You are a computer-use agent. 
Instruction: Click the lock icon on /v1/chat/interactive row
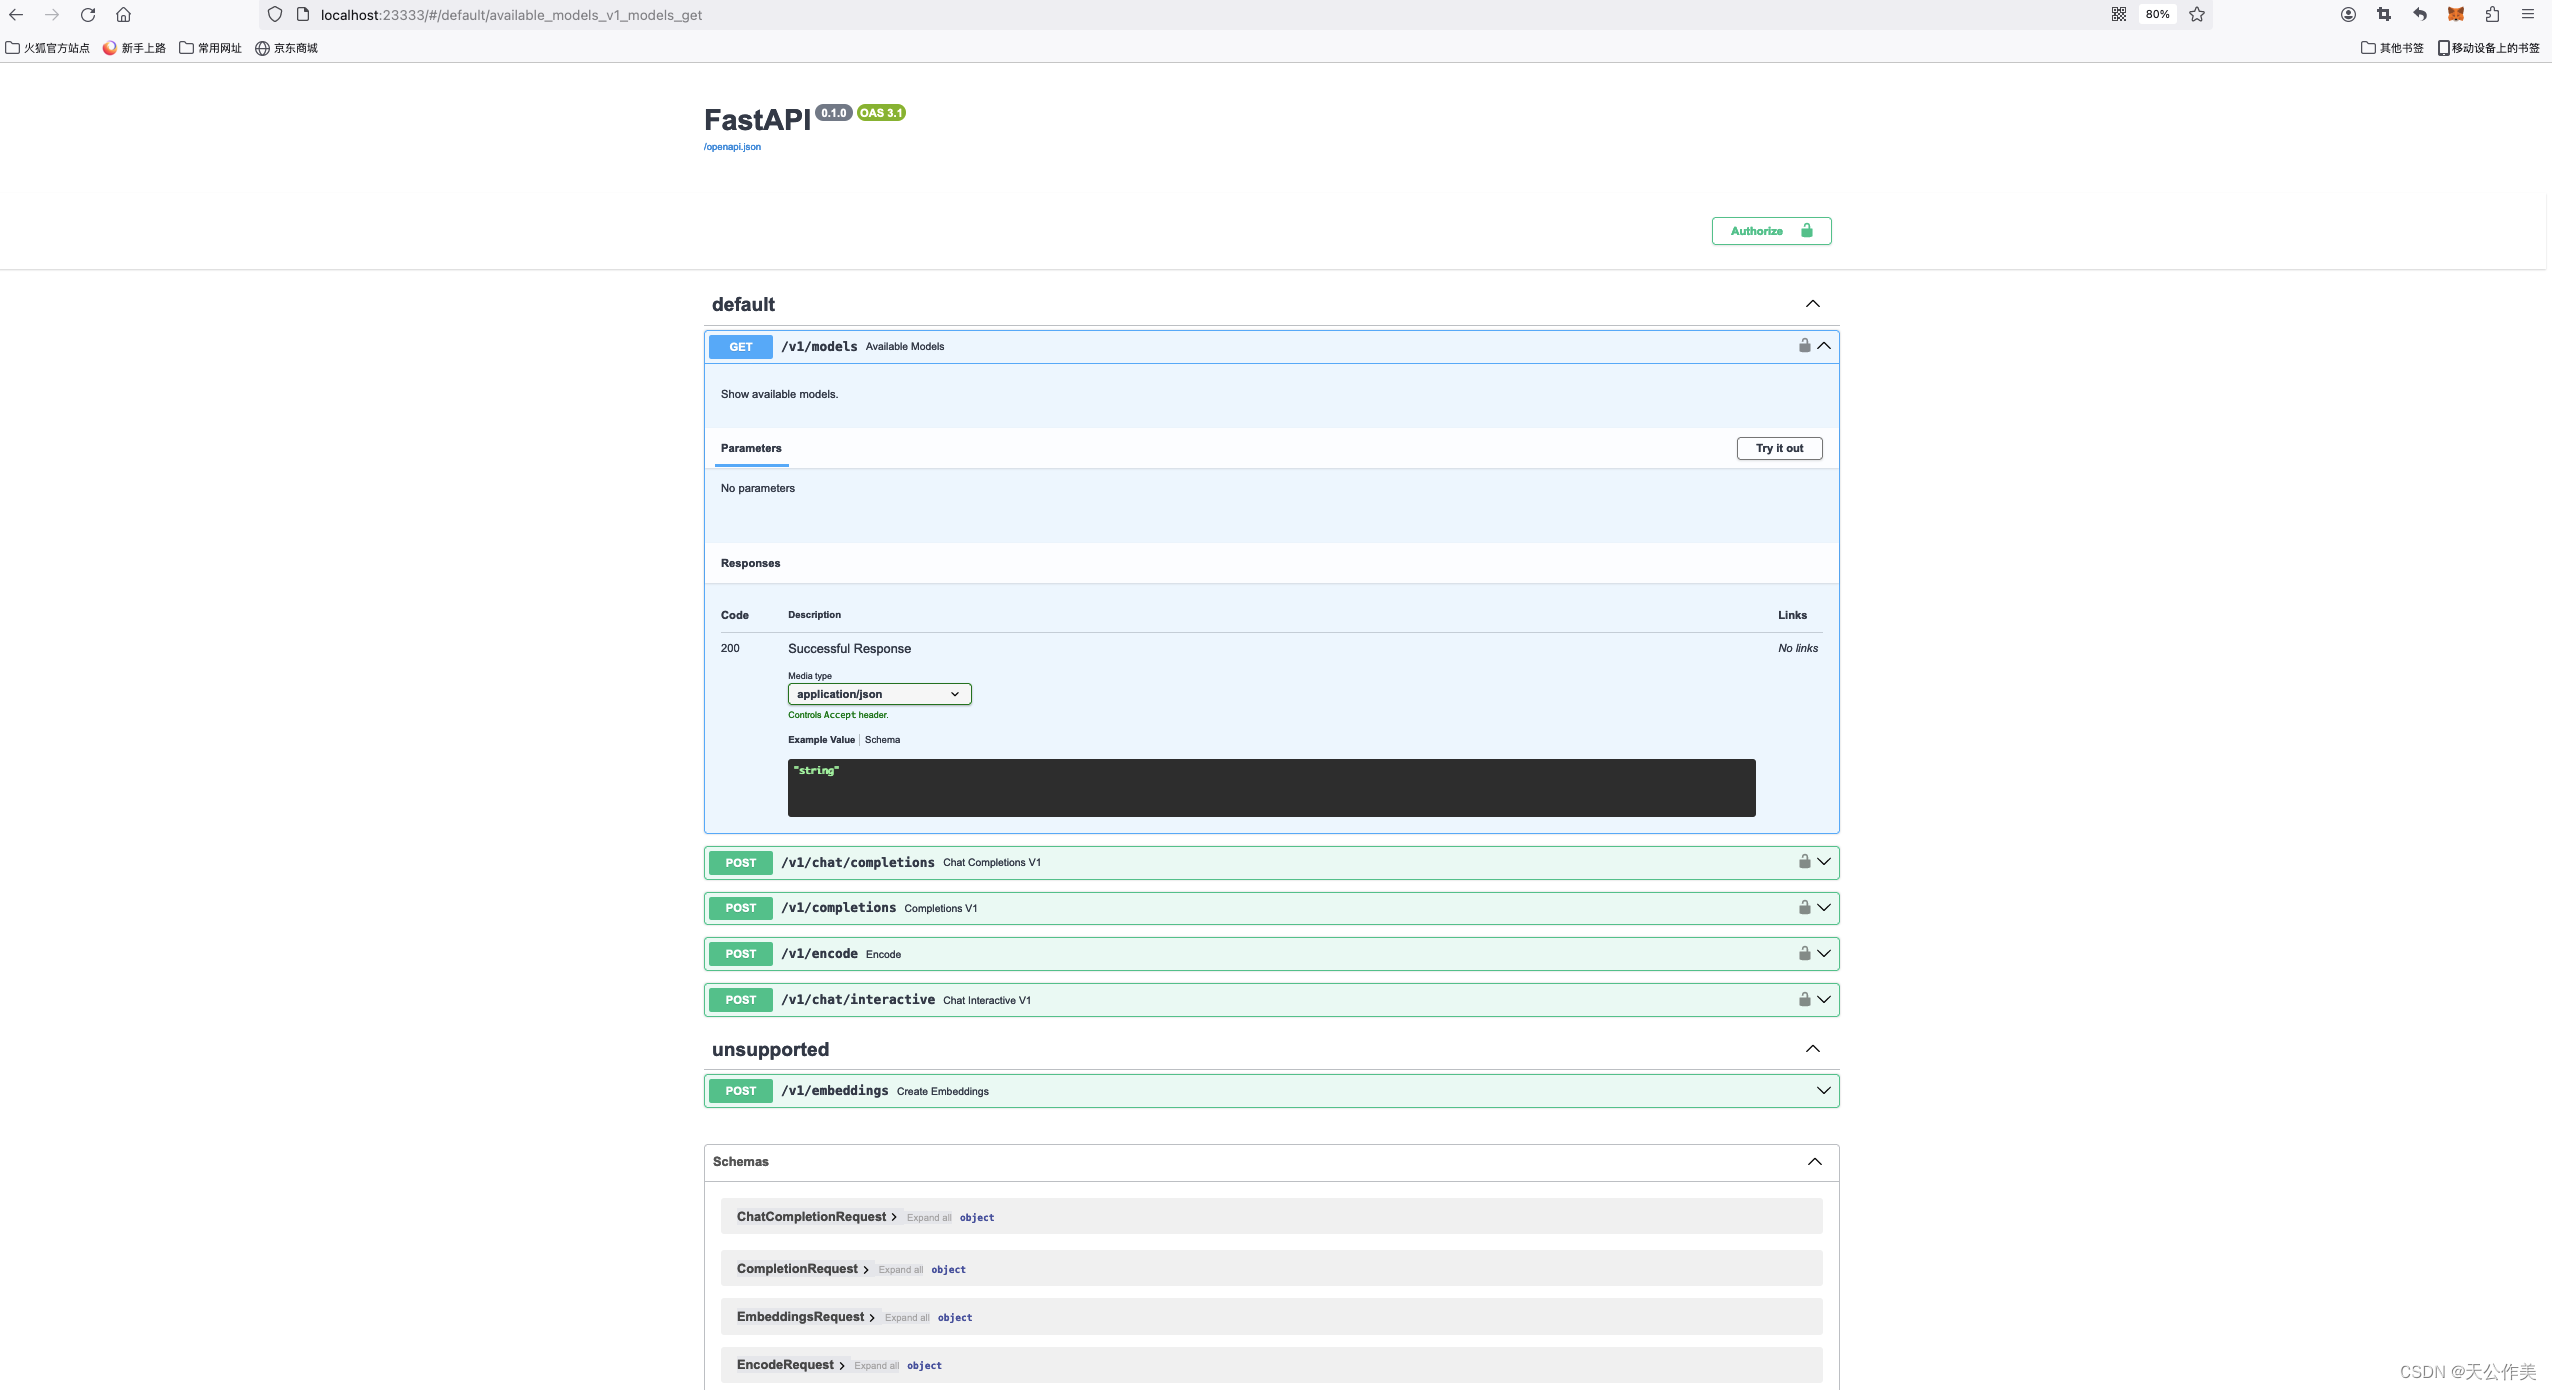tap(1805, 999)
